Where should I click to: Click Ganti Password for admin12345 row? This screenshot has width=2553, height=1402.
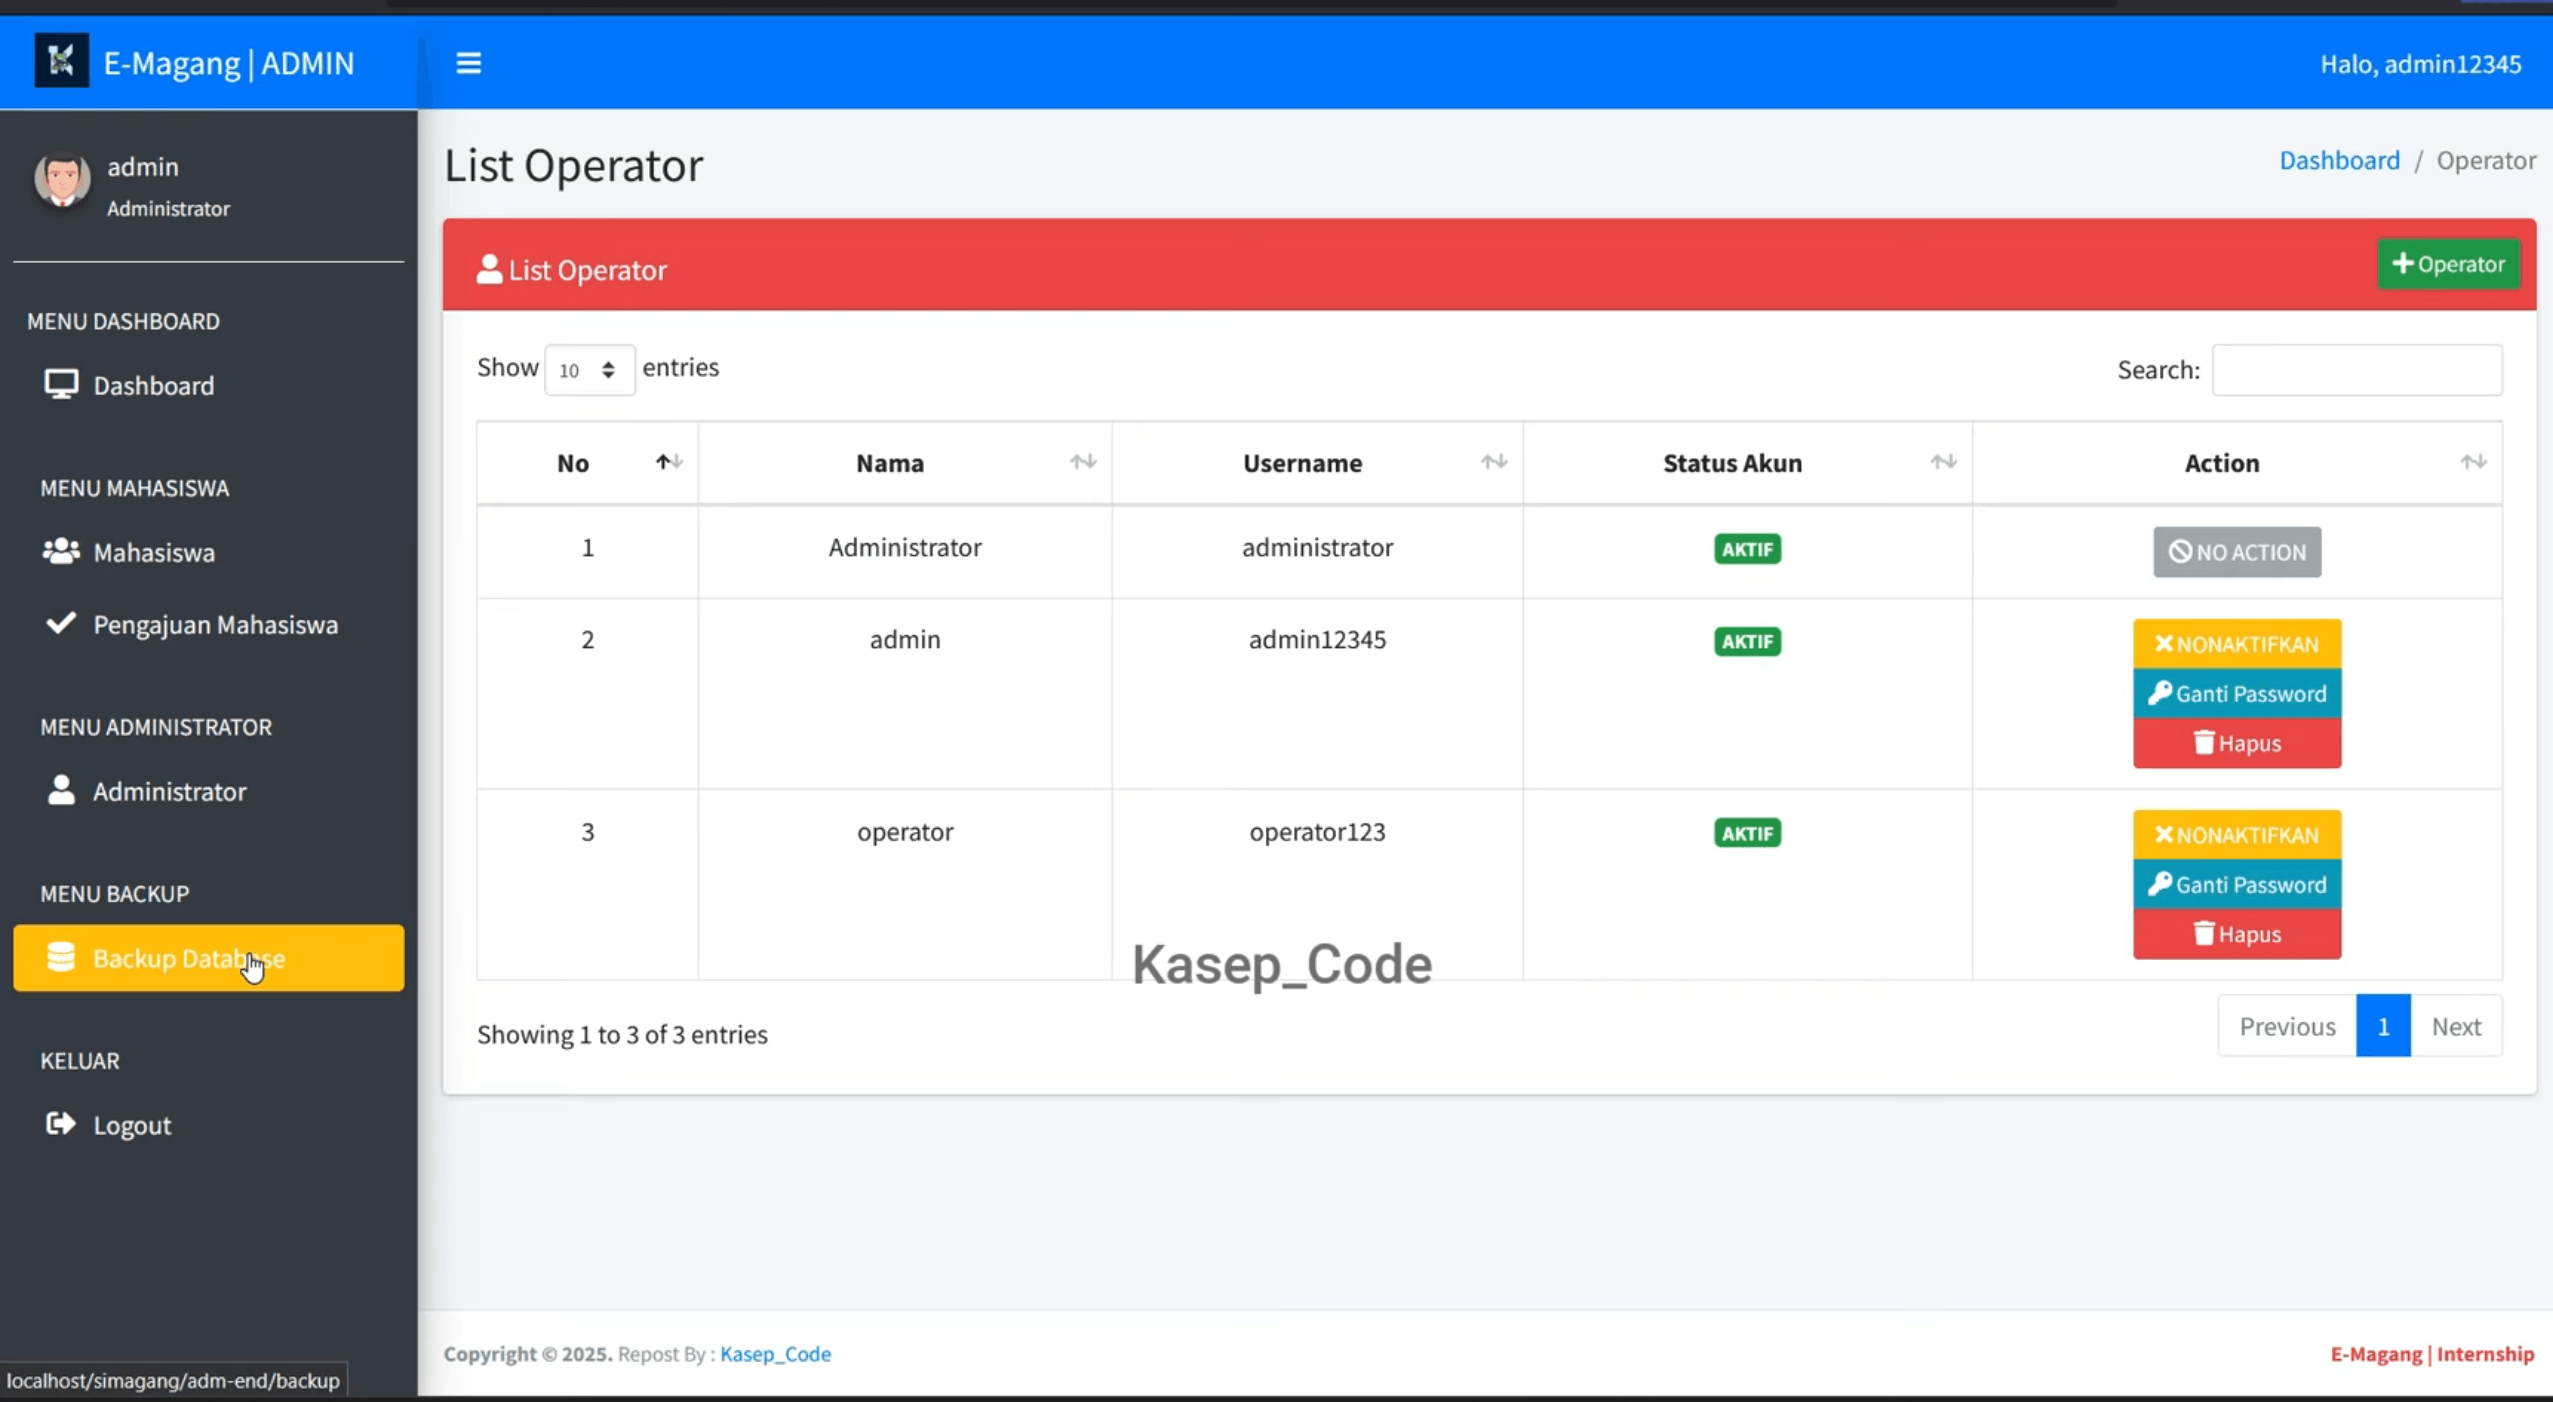coord(2237,693)
